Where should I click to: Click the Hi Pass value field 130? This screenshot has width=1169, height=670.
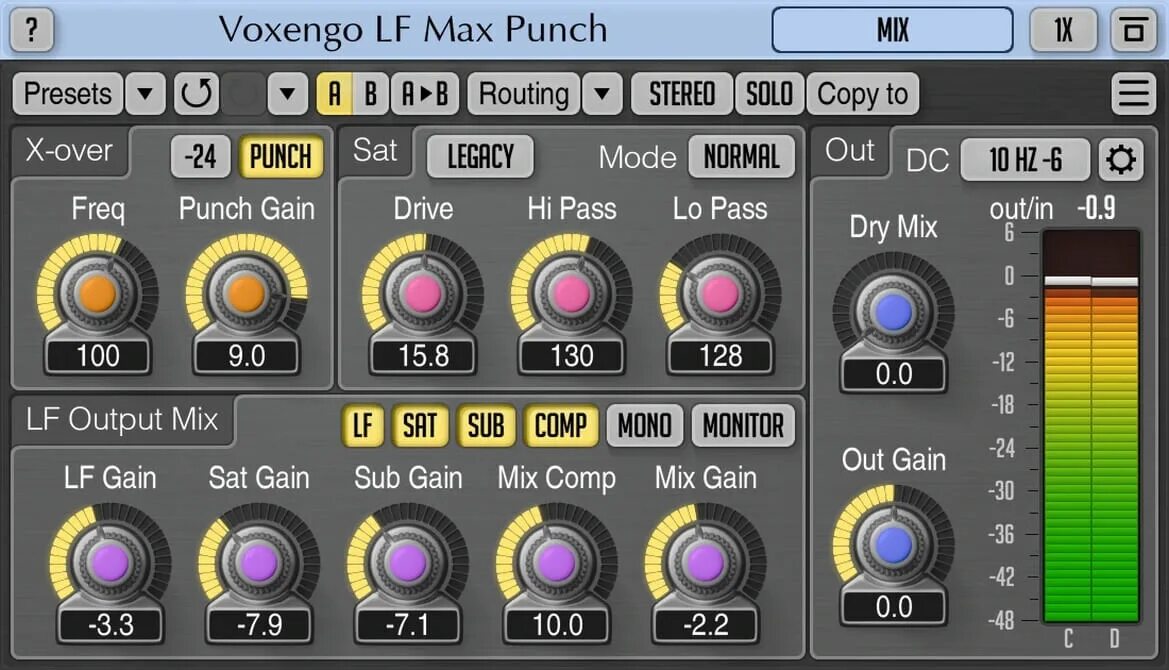(x=572, y=356)
